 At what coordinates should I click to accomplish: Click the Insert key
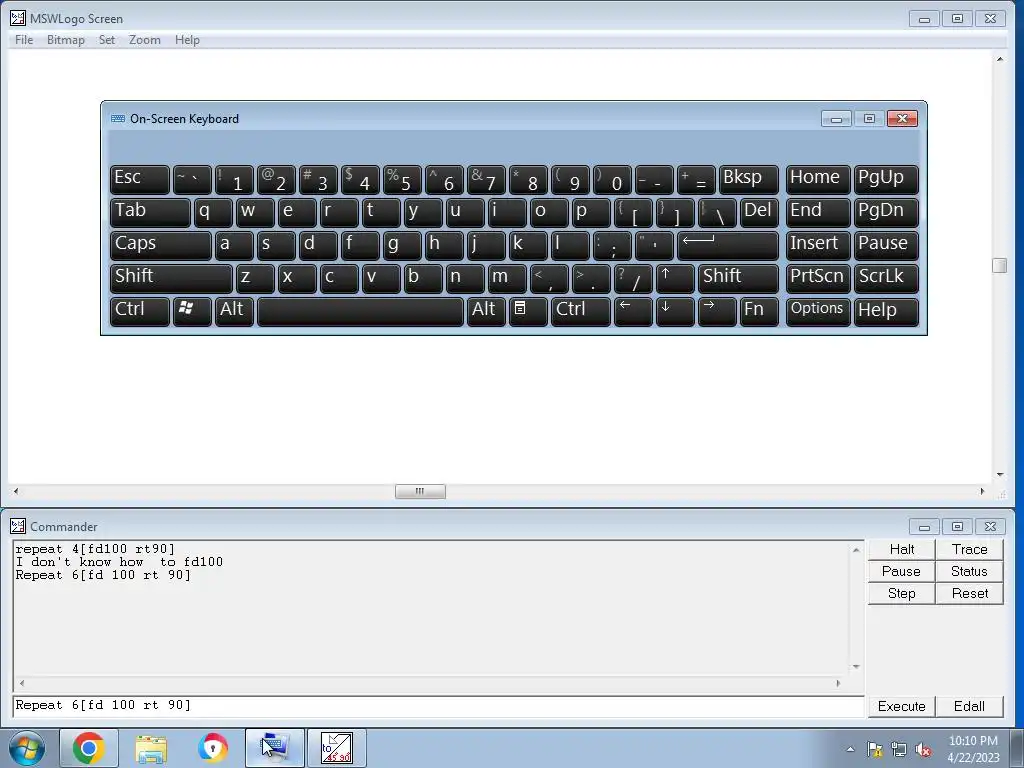(x=818, y=245)
